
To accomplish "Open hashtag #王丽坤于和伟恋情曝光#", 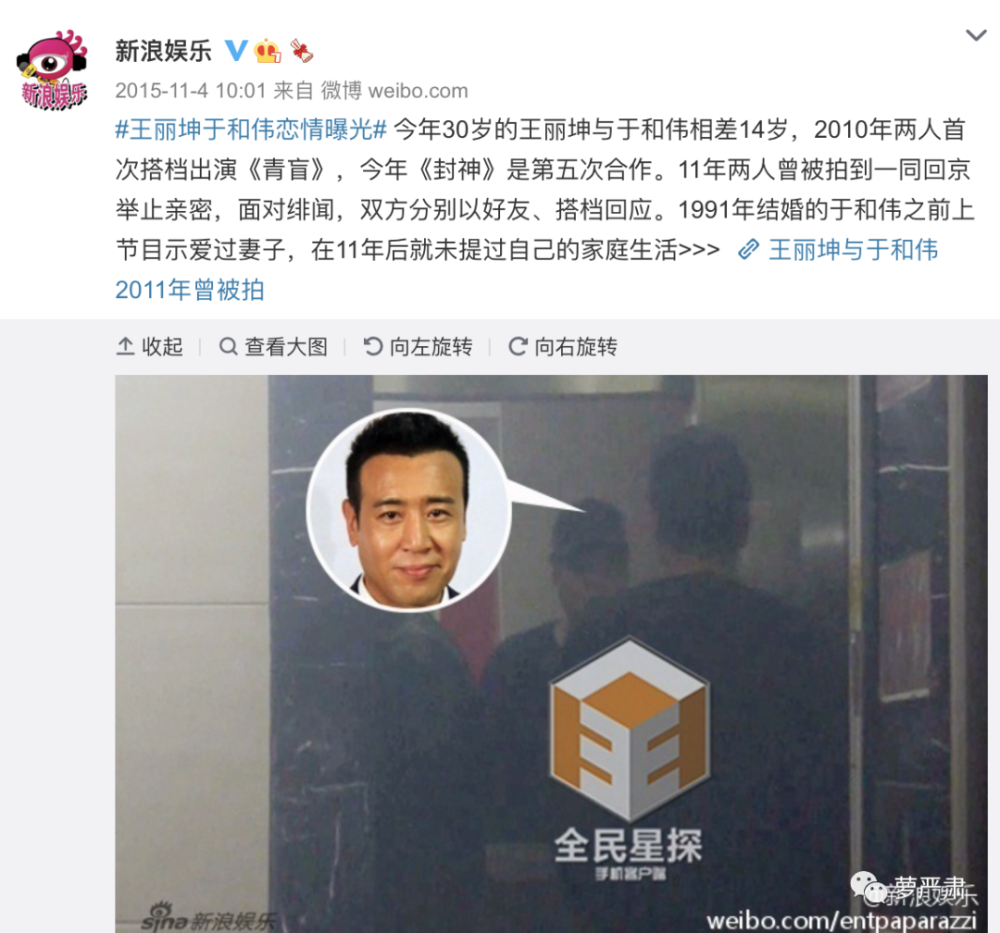I will [251, 129].
